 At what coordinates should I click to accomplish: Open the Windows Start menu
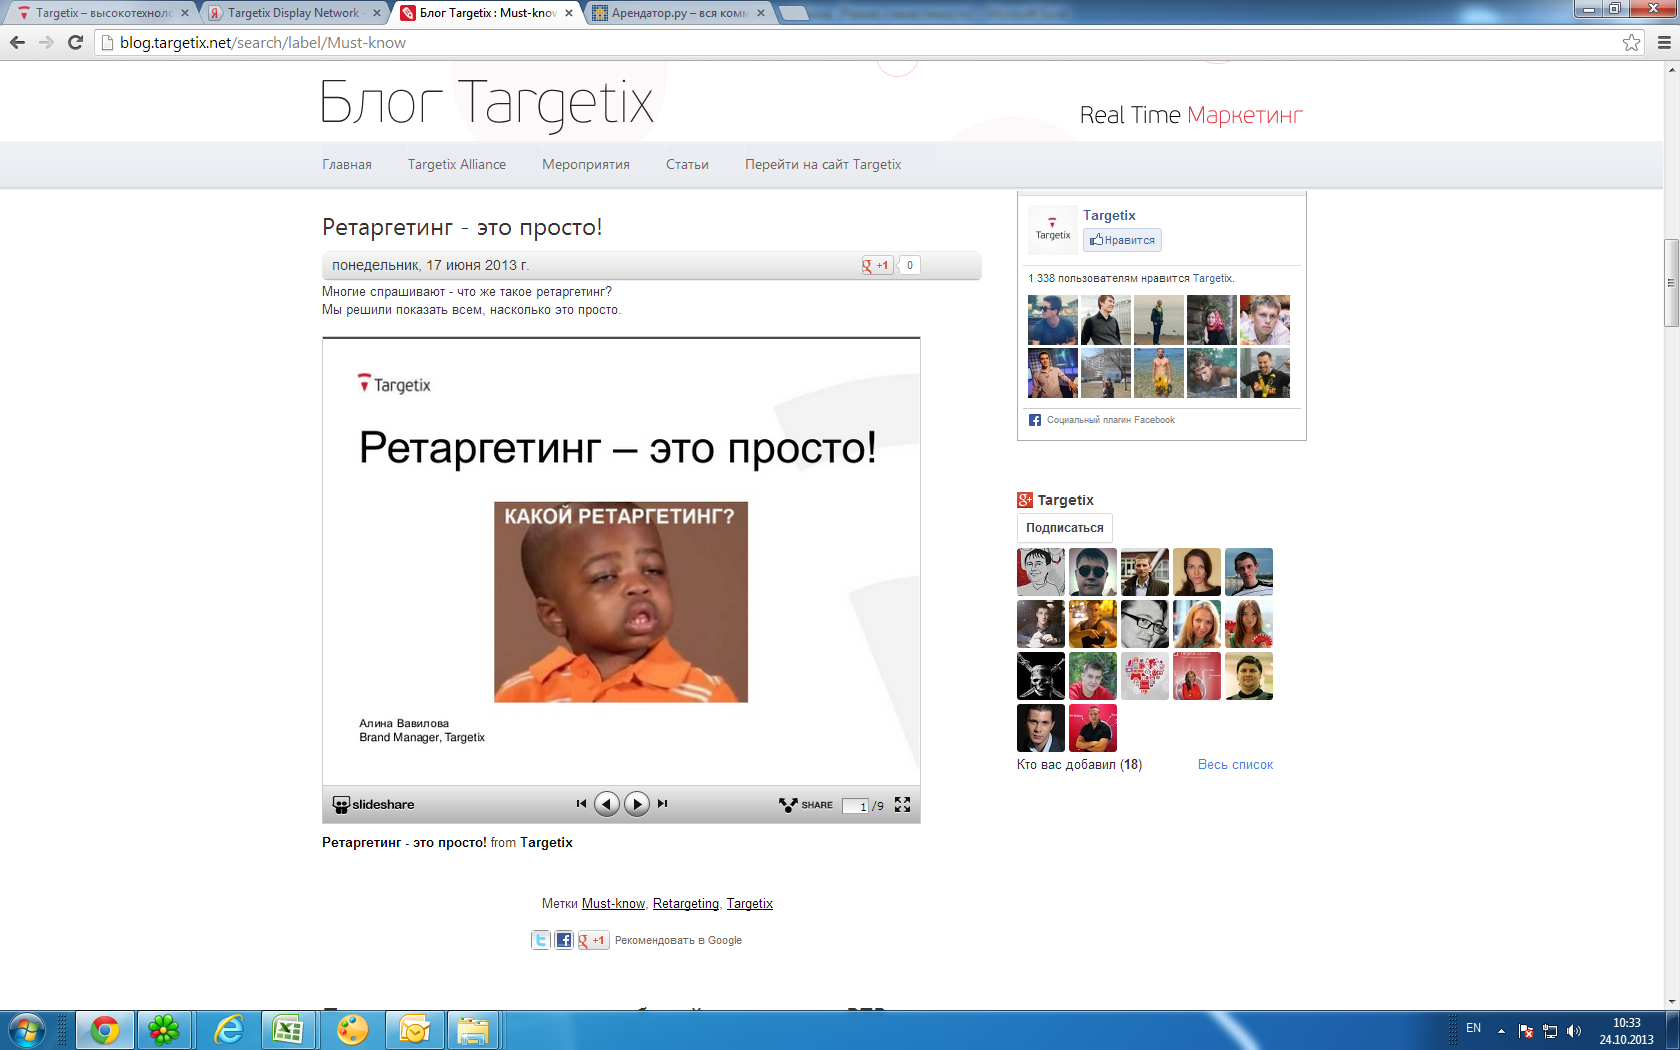26,1030
